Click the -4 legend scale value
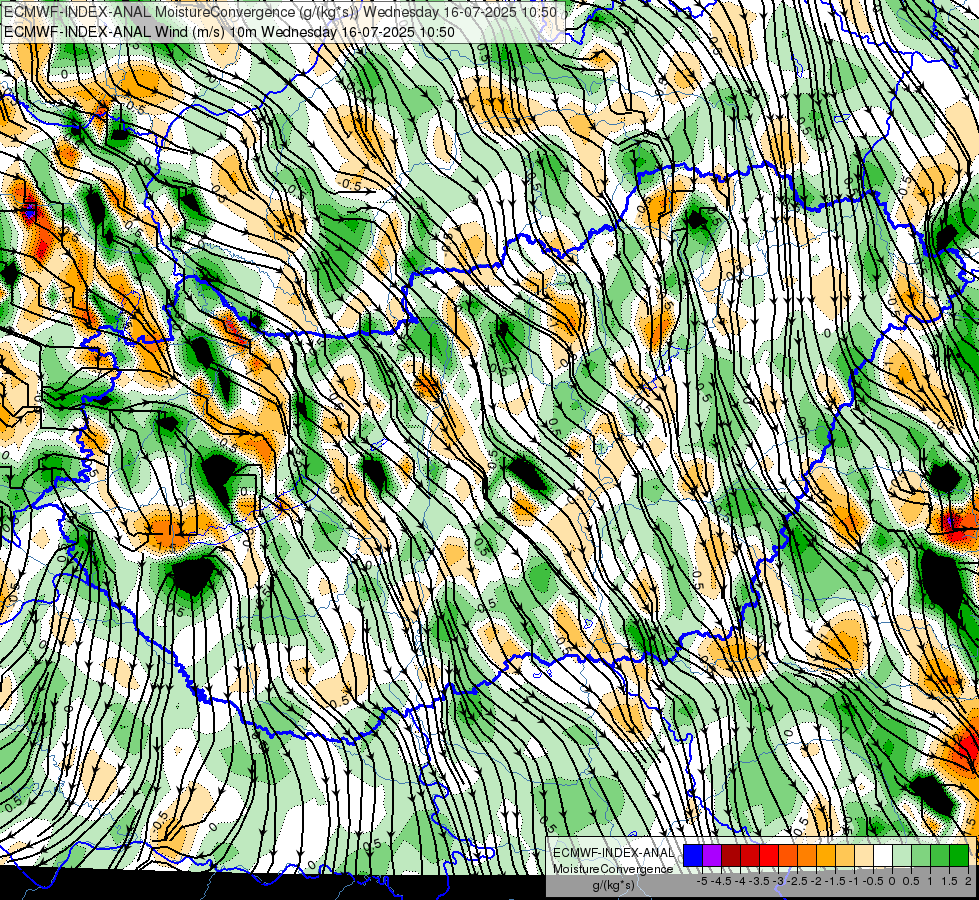 [x=740, y=881]
